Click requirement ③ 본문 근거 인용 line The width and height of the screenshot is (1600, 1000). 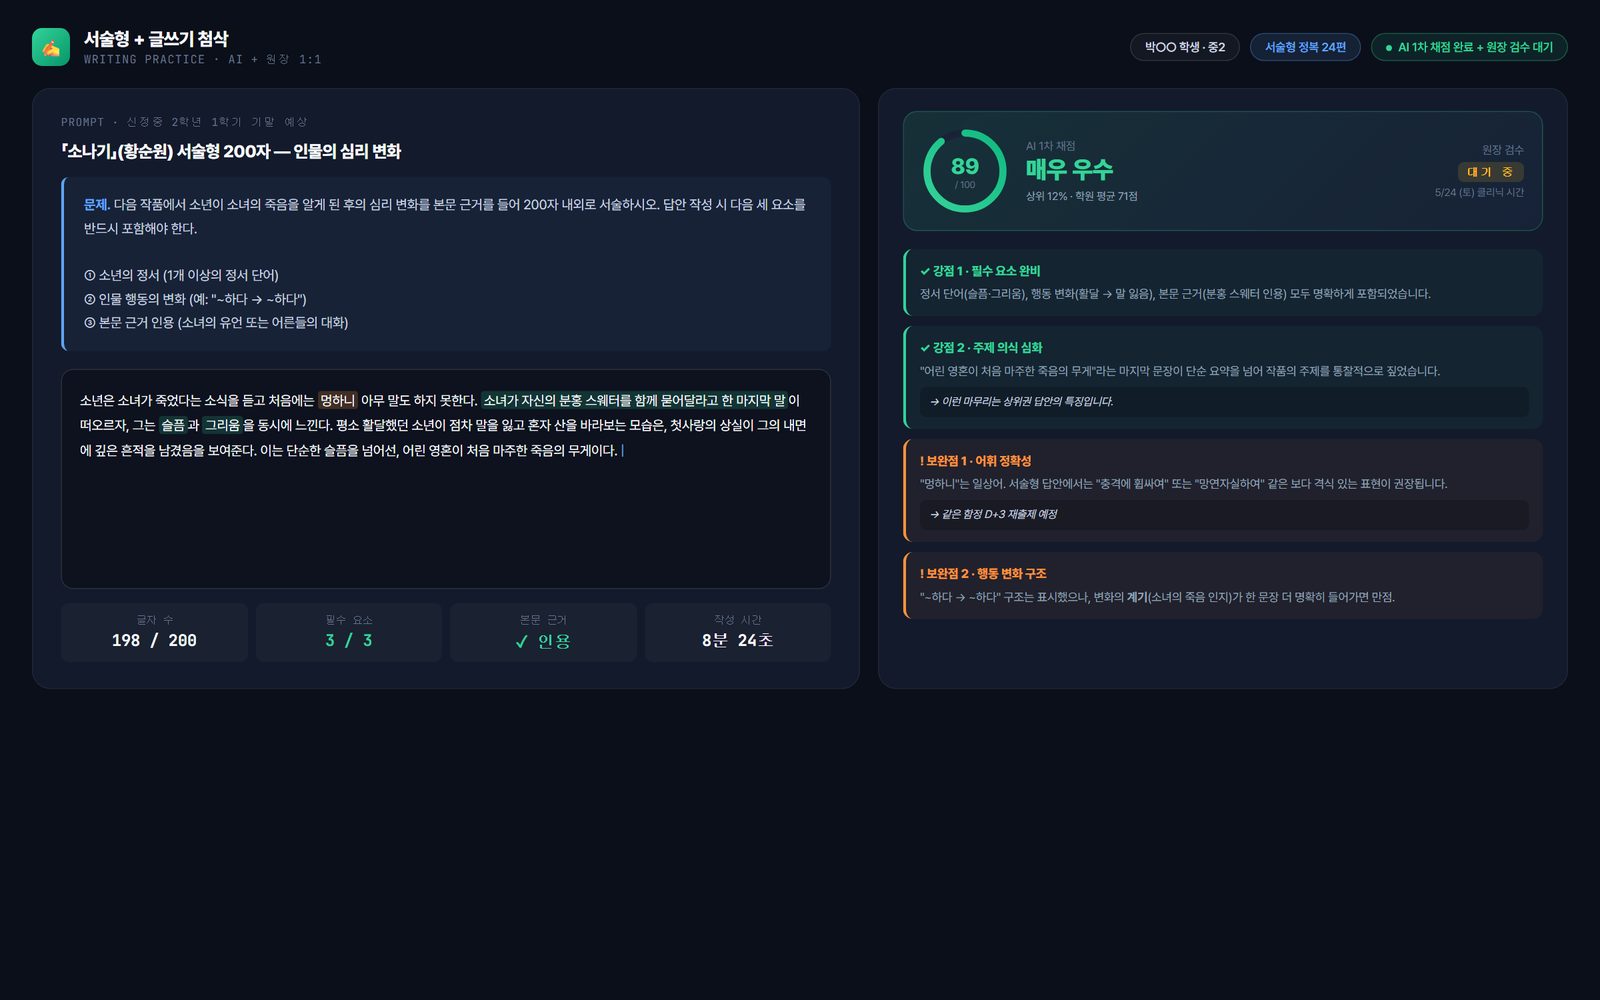click(x=216, y=323)
